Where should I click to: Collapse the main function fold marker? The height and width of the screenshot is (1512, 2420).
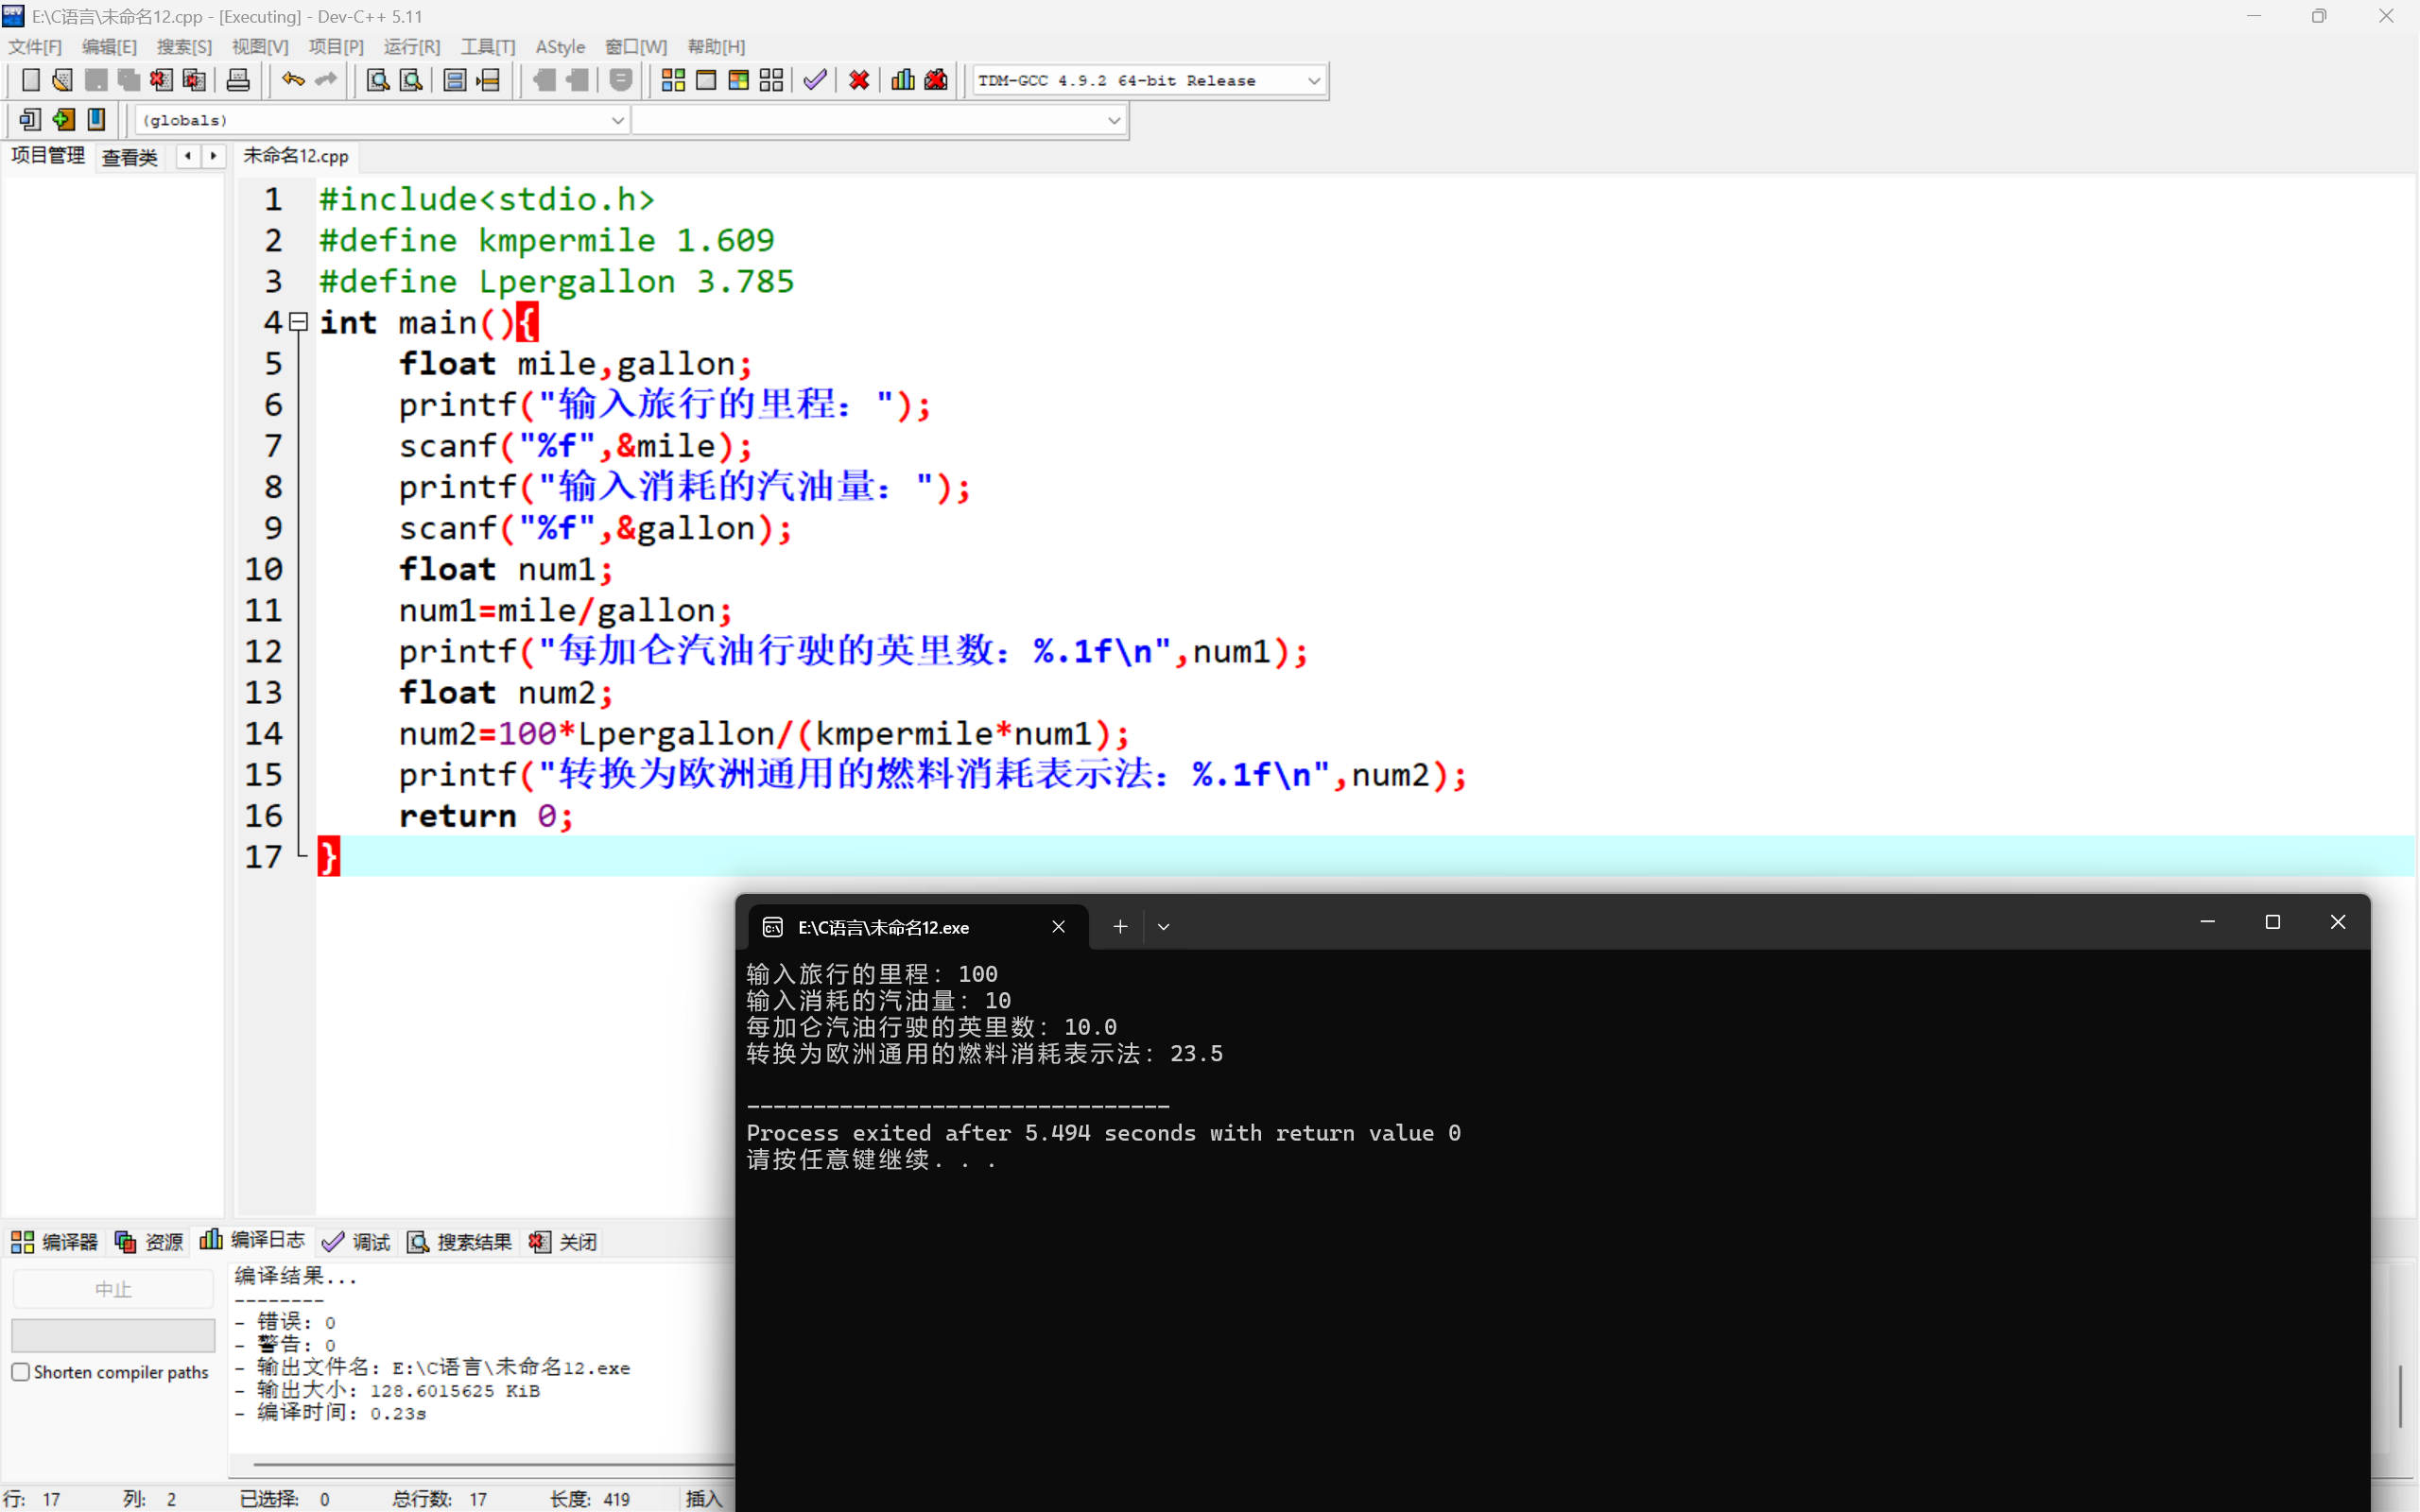[298, 322]
